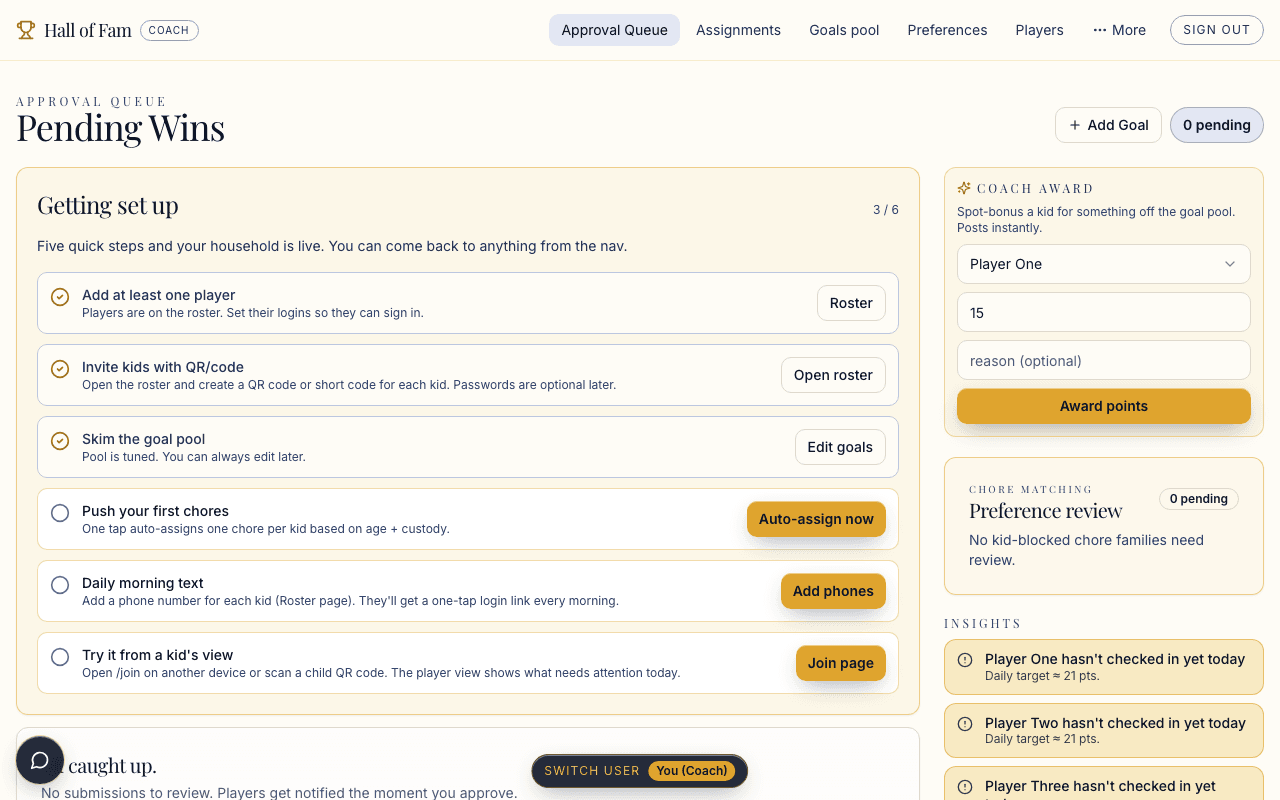The width and height of the screenshot is (1280, 800).
Task: Click the You (Coach) pill
Action: coord(692,771)
